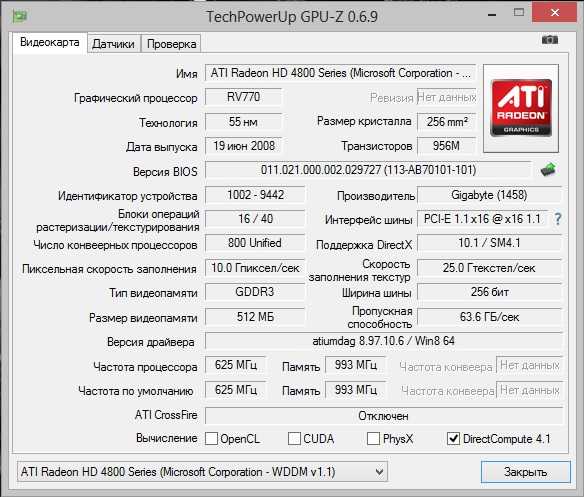Click the bus interface question mark icon
Image resolution: width=584 pixels, height=497 pixels.
558,219
